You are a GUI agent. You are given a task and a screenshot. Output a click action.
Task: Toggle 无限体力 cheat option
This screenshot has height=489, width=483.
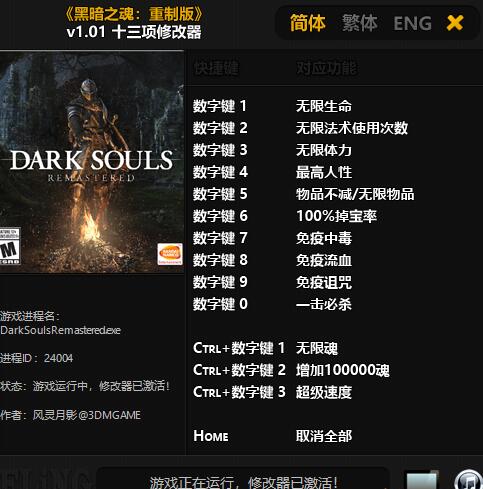[x=324, y=150]
